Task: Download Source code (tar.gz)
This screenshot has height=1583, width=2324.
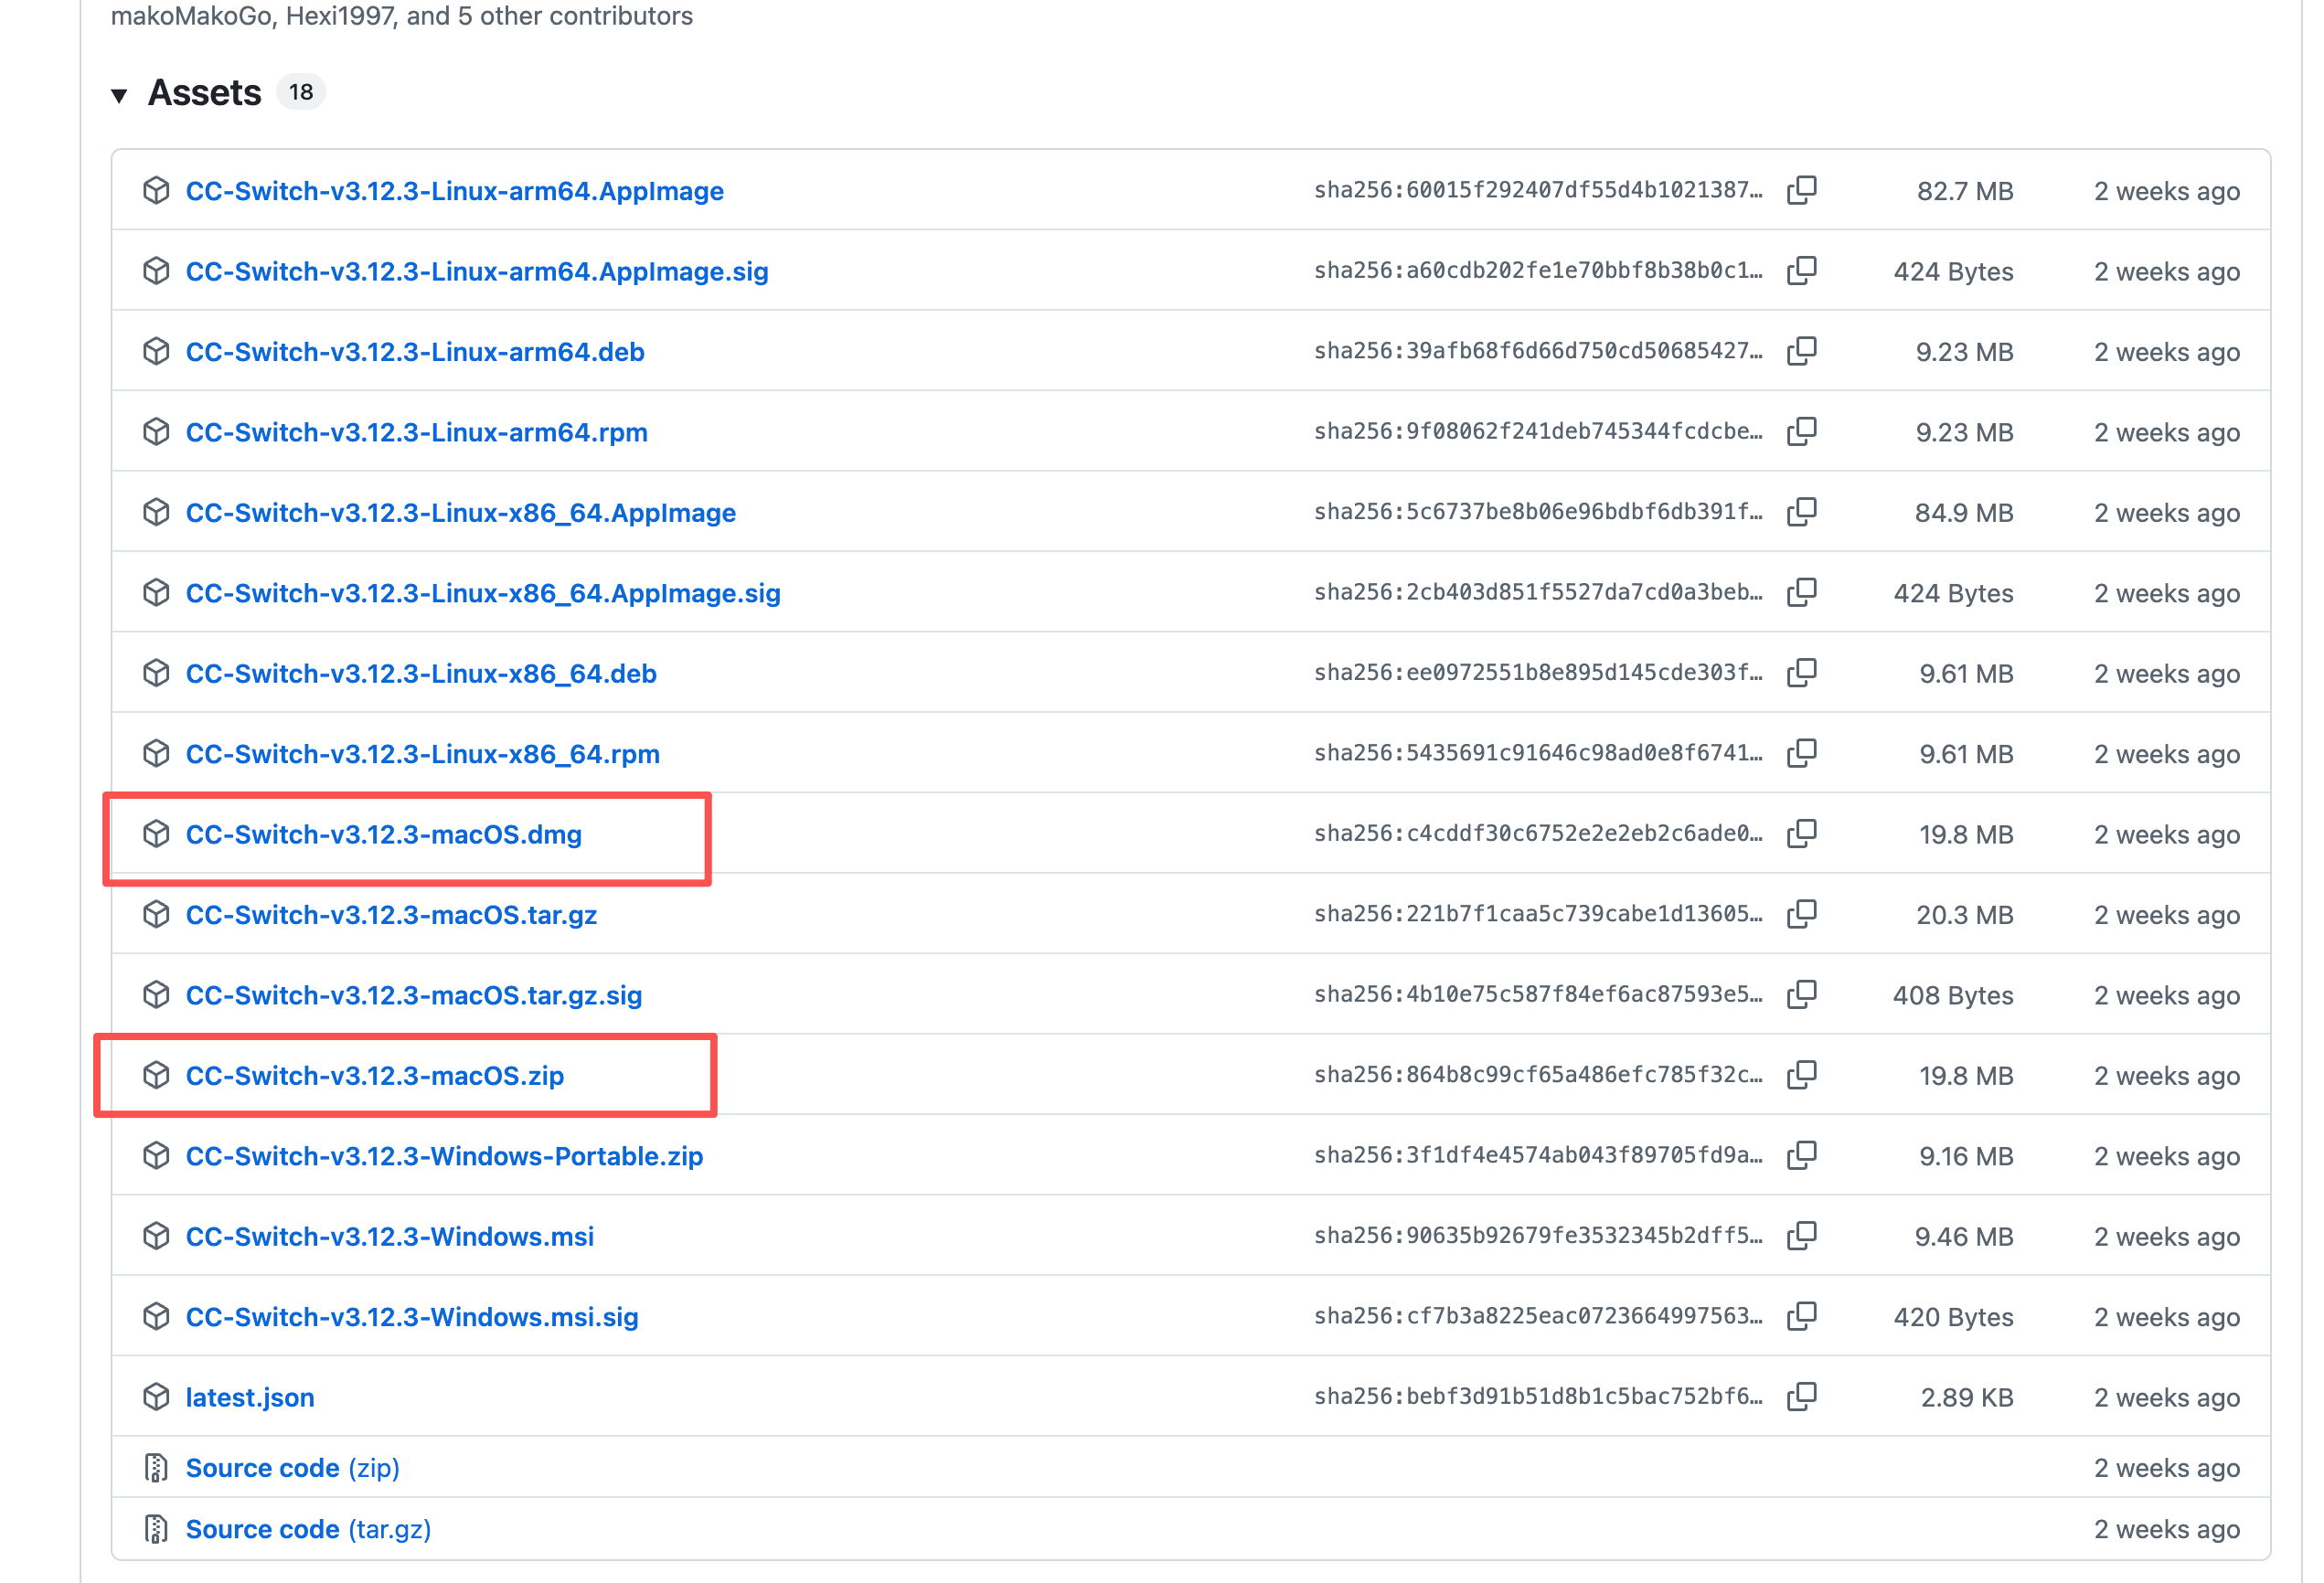Action: (x=308, y=1530)
